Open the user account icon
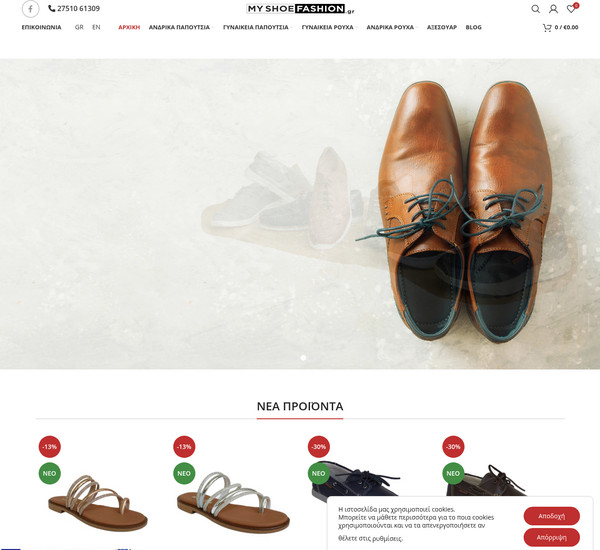 pos(553,9)
